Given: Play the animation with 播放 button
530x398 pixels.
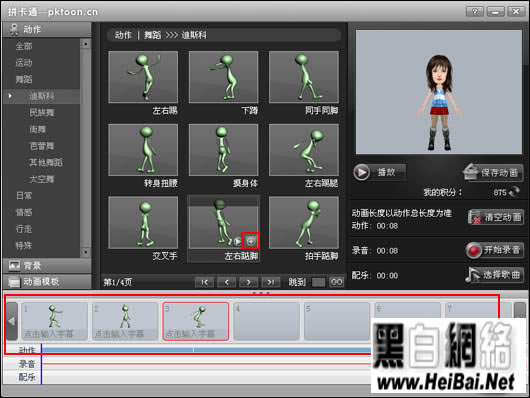Looking at the screenshot, I should coord(379,172).
